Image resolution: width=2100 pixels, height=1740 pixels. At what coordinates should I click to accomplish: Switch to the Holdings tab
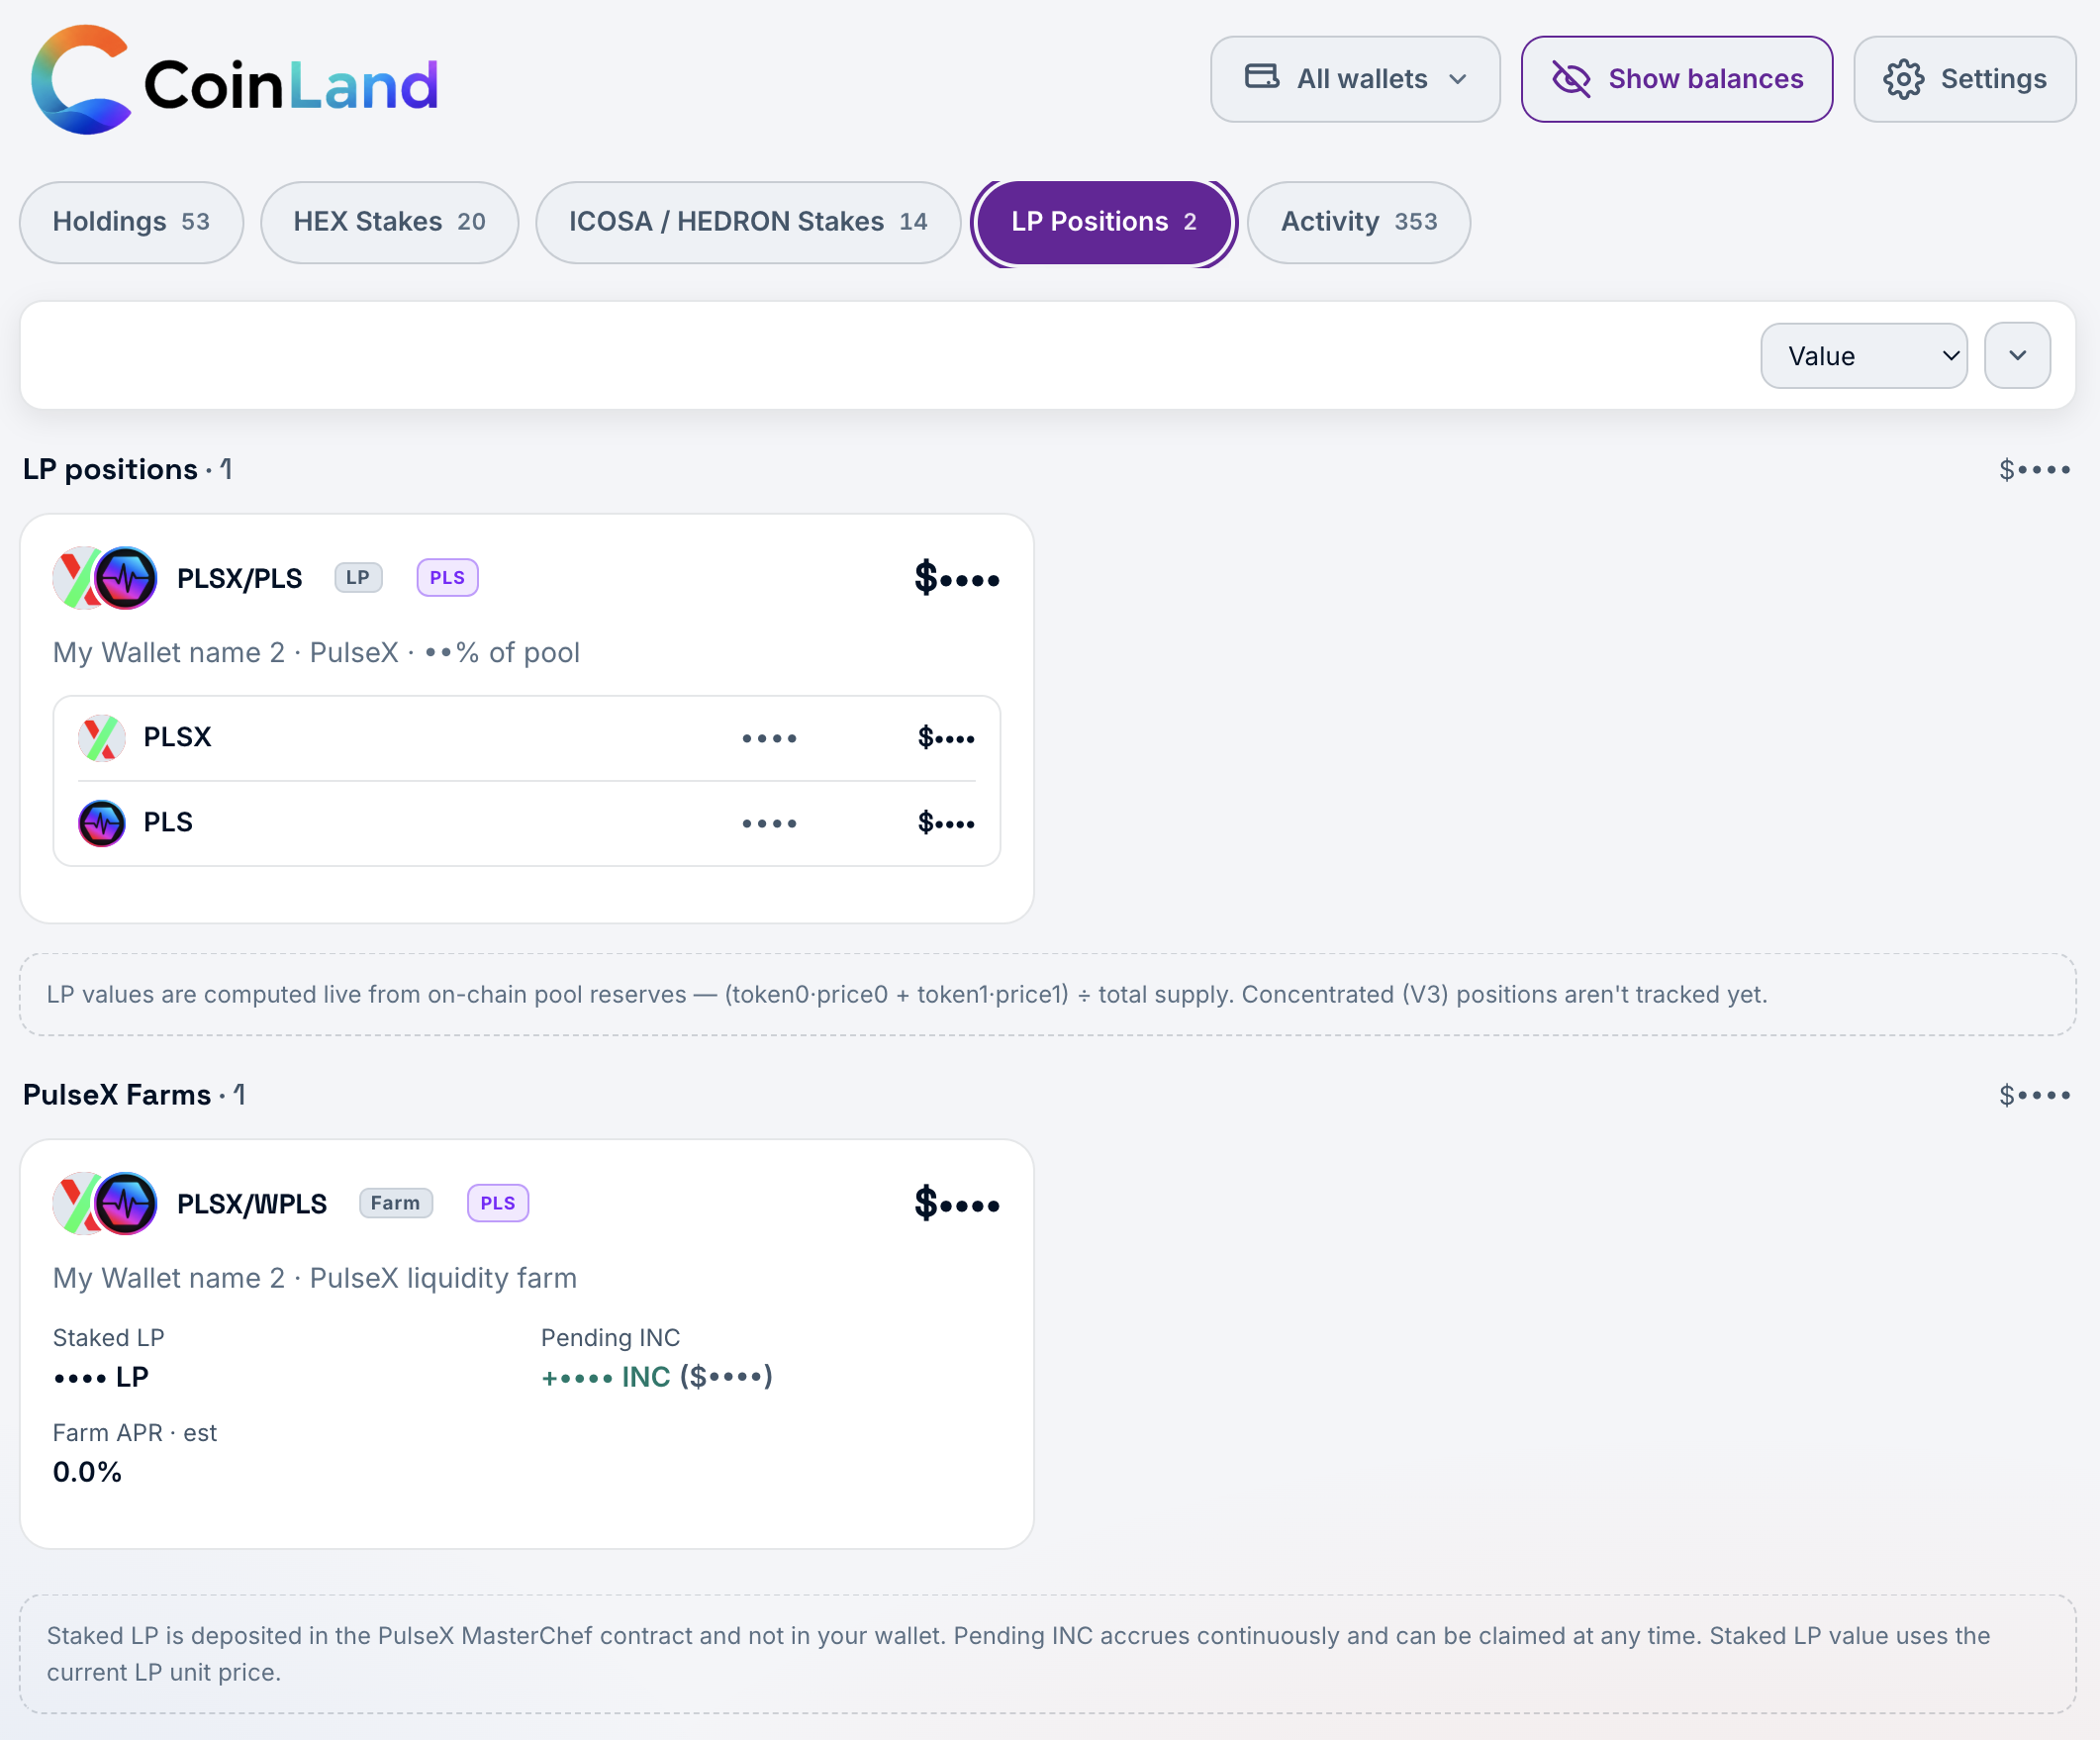pos(131,222)
